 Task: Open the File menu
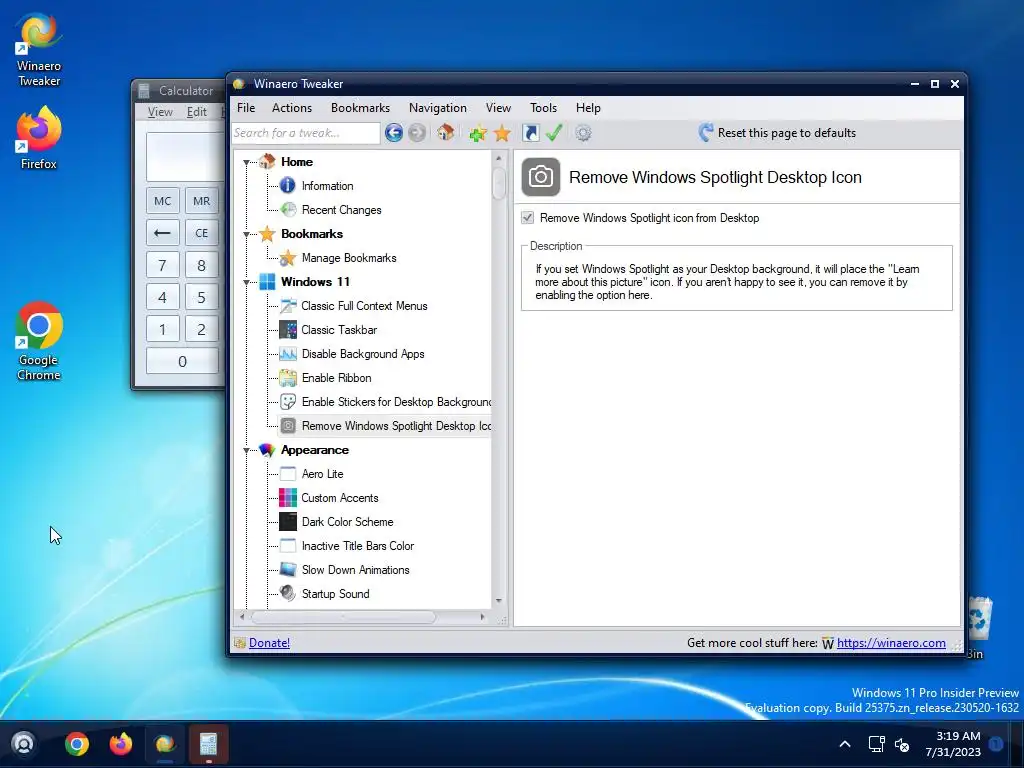click(x=246, y=108)
